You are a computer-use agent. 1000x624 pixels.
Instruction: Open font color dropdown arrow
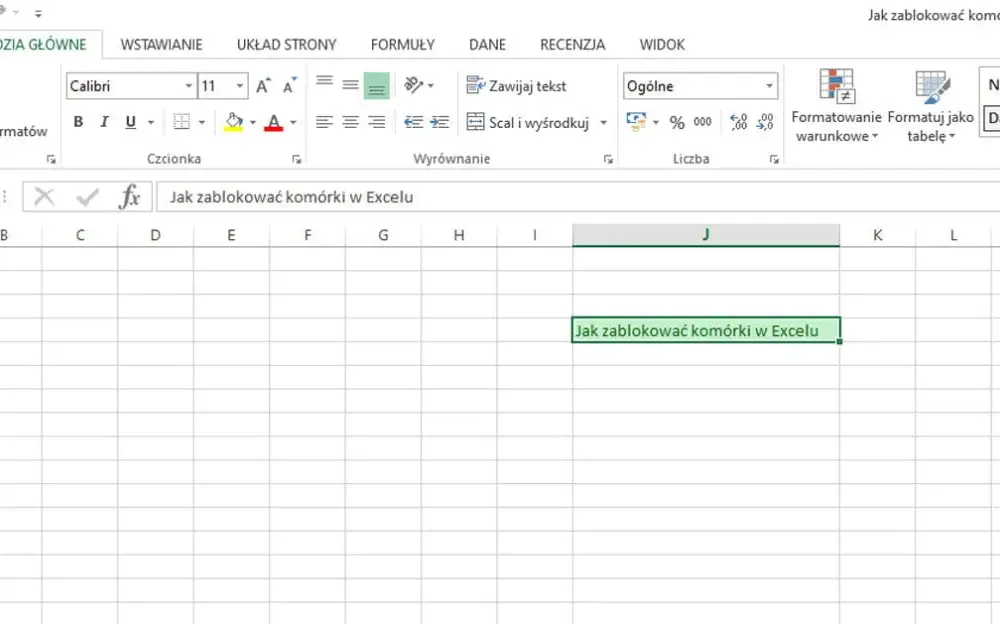coord(293,122)
